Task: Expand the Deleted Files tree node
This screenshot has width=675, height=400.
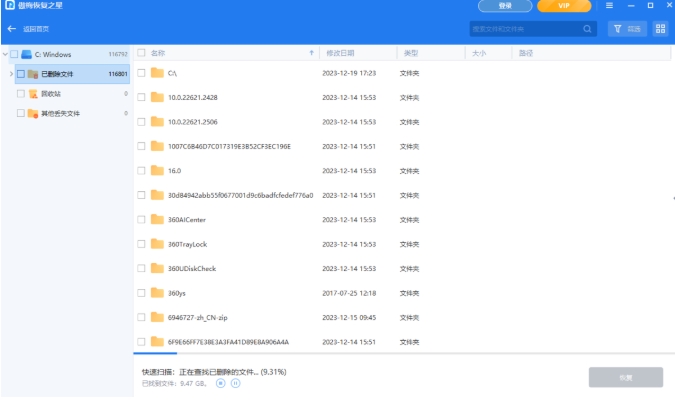Action: point(10,74)
